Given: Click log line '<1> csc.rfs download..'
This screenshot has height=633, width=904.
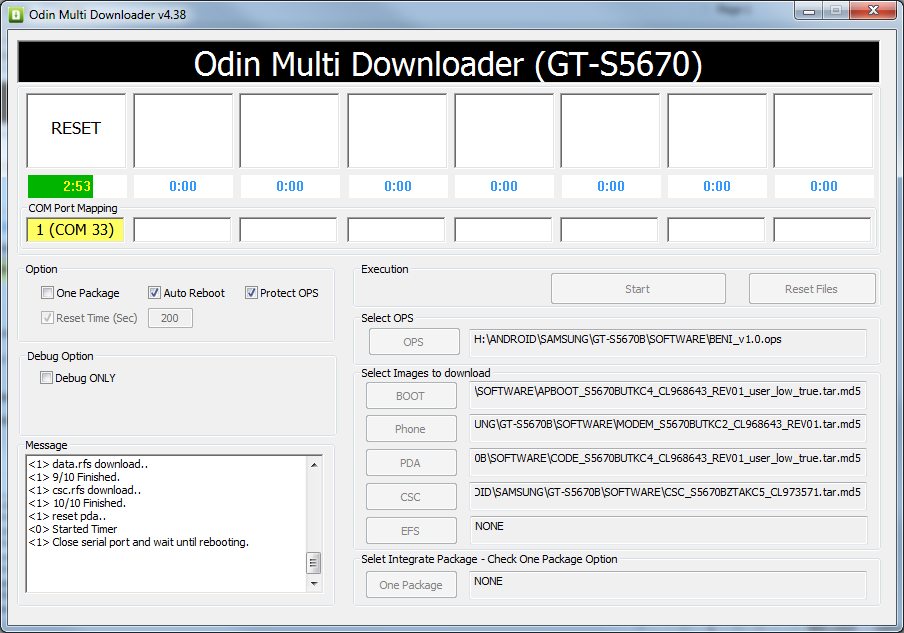Looking at the screenshot, I should click(x=85, y=490).
